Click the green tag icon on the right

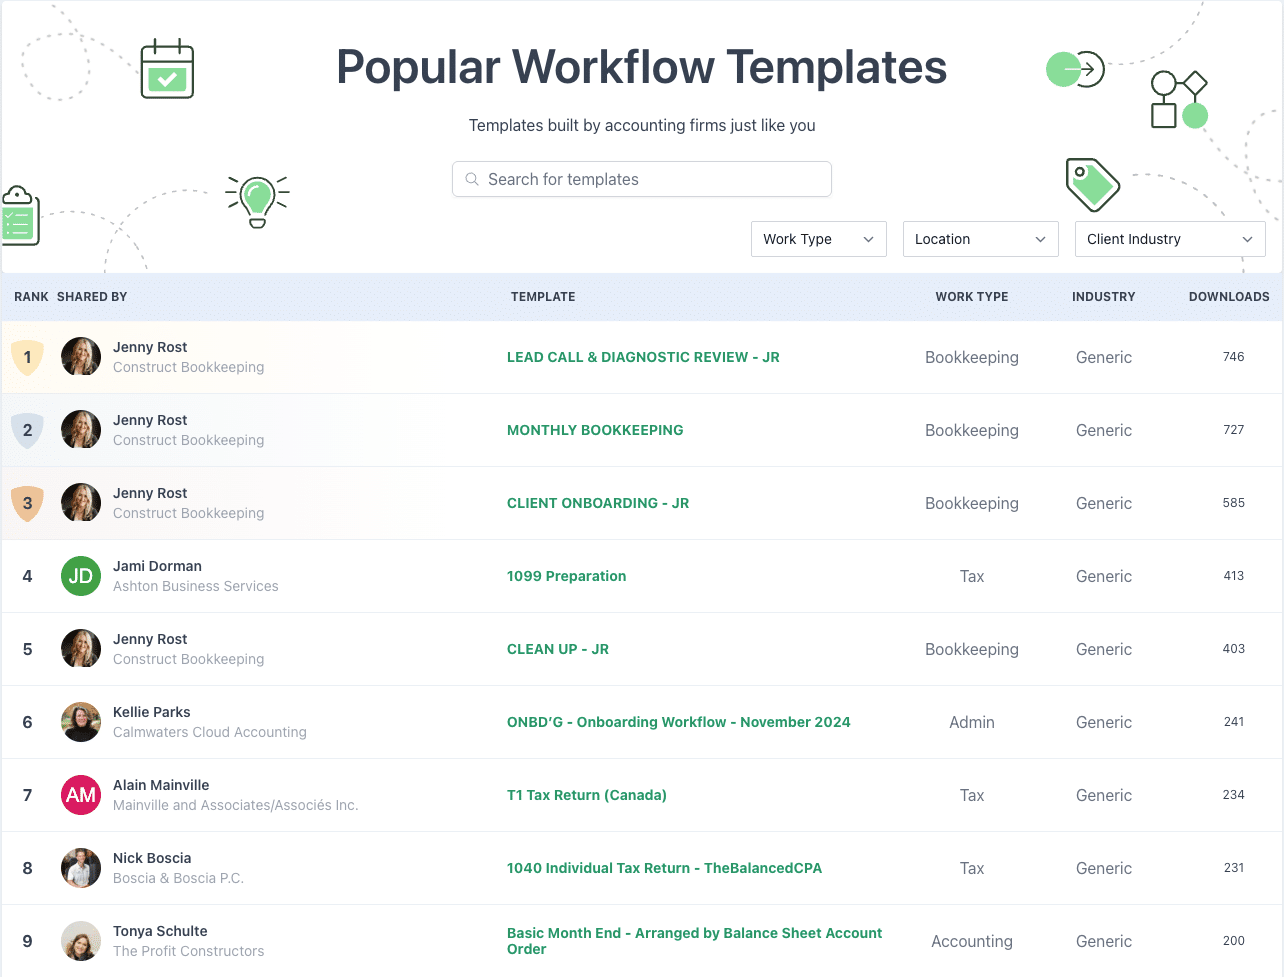pos(1093,184)
